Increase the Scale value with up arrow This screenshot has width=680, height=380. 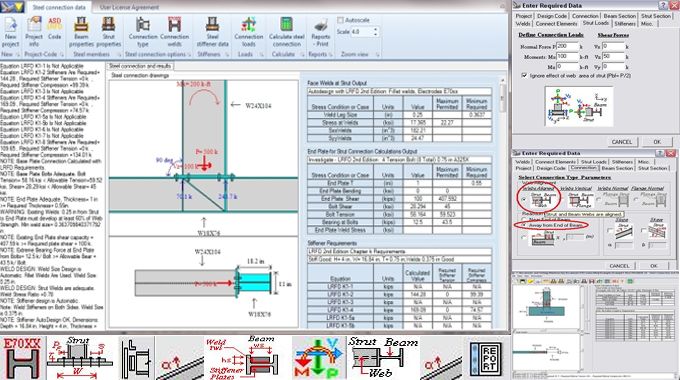(375, 29)
